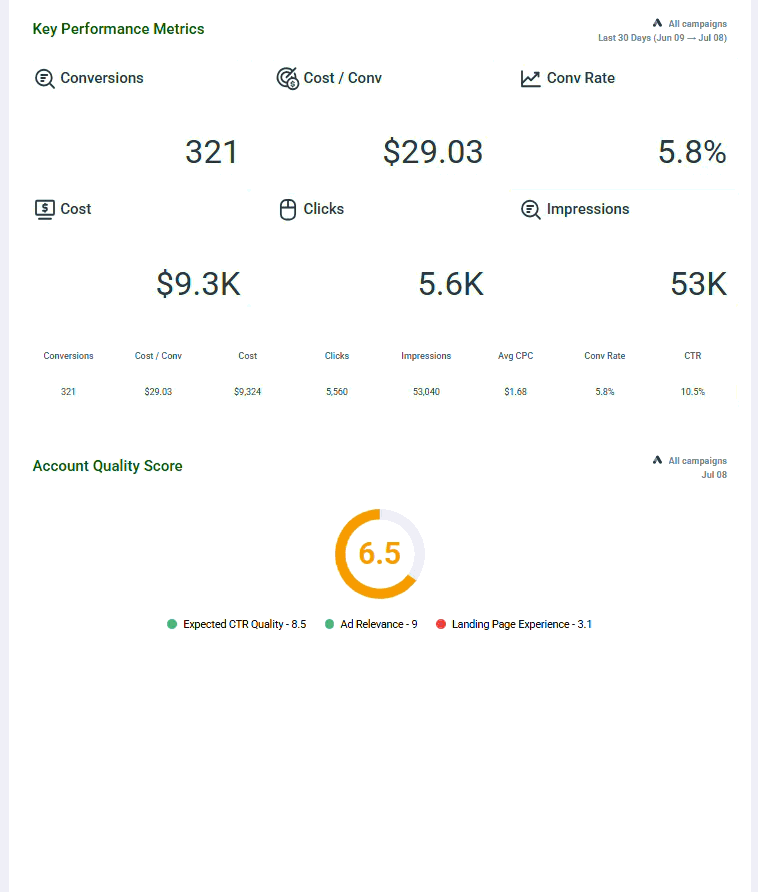Click the red Landing Page Experience legend dot

point(440,624)
